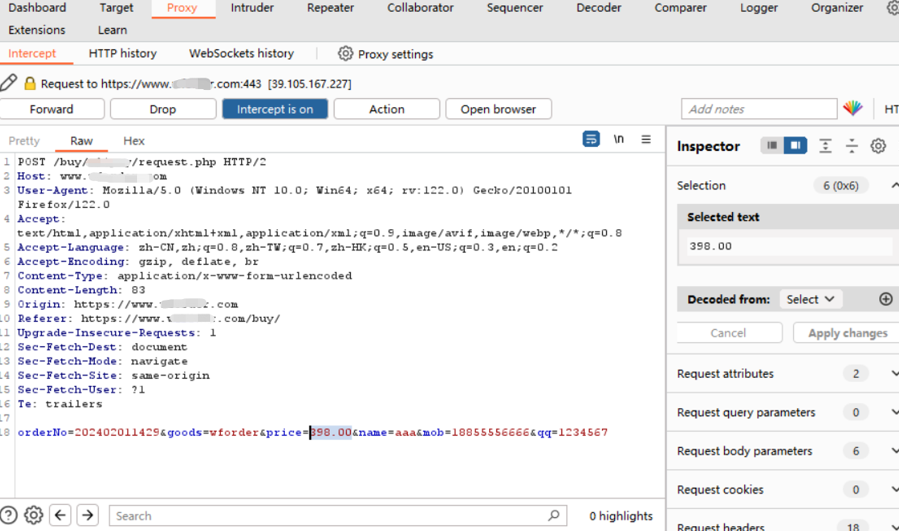899x531 pixels.
Task: Click the mob value 18855556666
Action: pyautogui.click(x=491, y=432)
